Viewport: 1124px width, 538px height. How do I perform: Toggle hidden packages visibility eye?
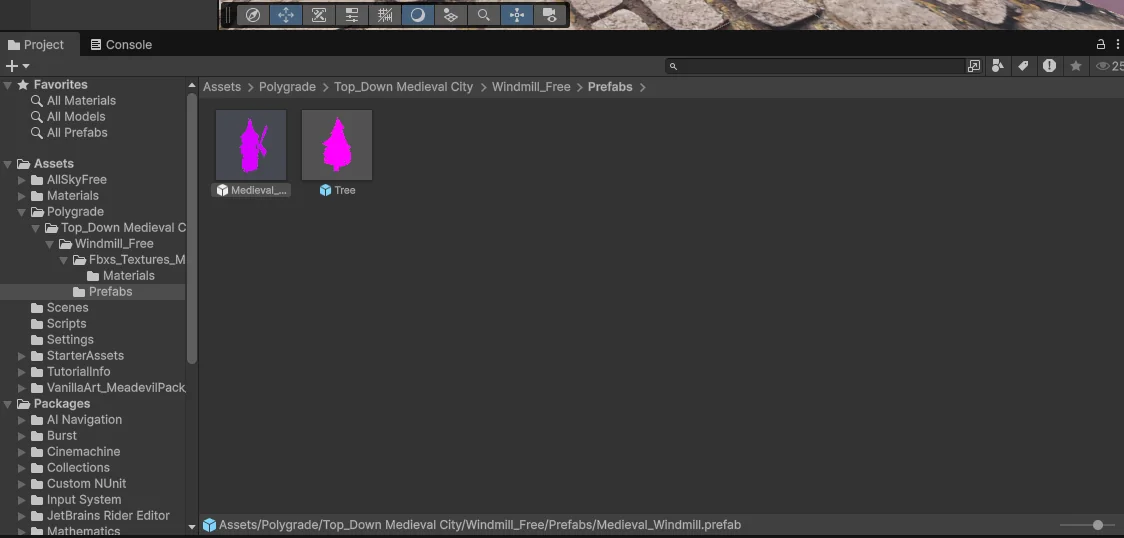point(1104,66)
